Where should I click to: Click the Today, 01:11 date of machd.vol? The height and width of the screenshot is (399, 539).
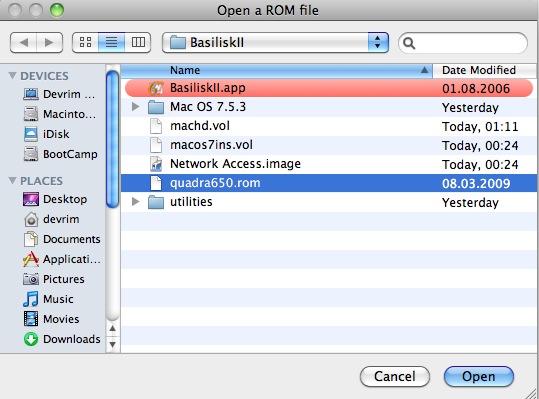pyautogui.click(x=480, y=126)
